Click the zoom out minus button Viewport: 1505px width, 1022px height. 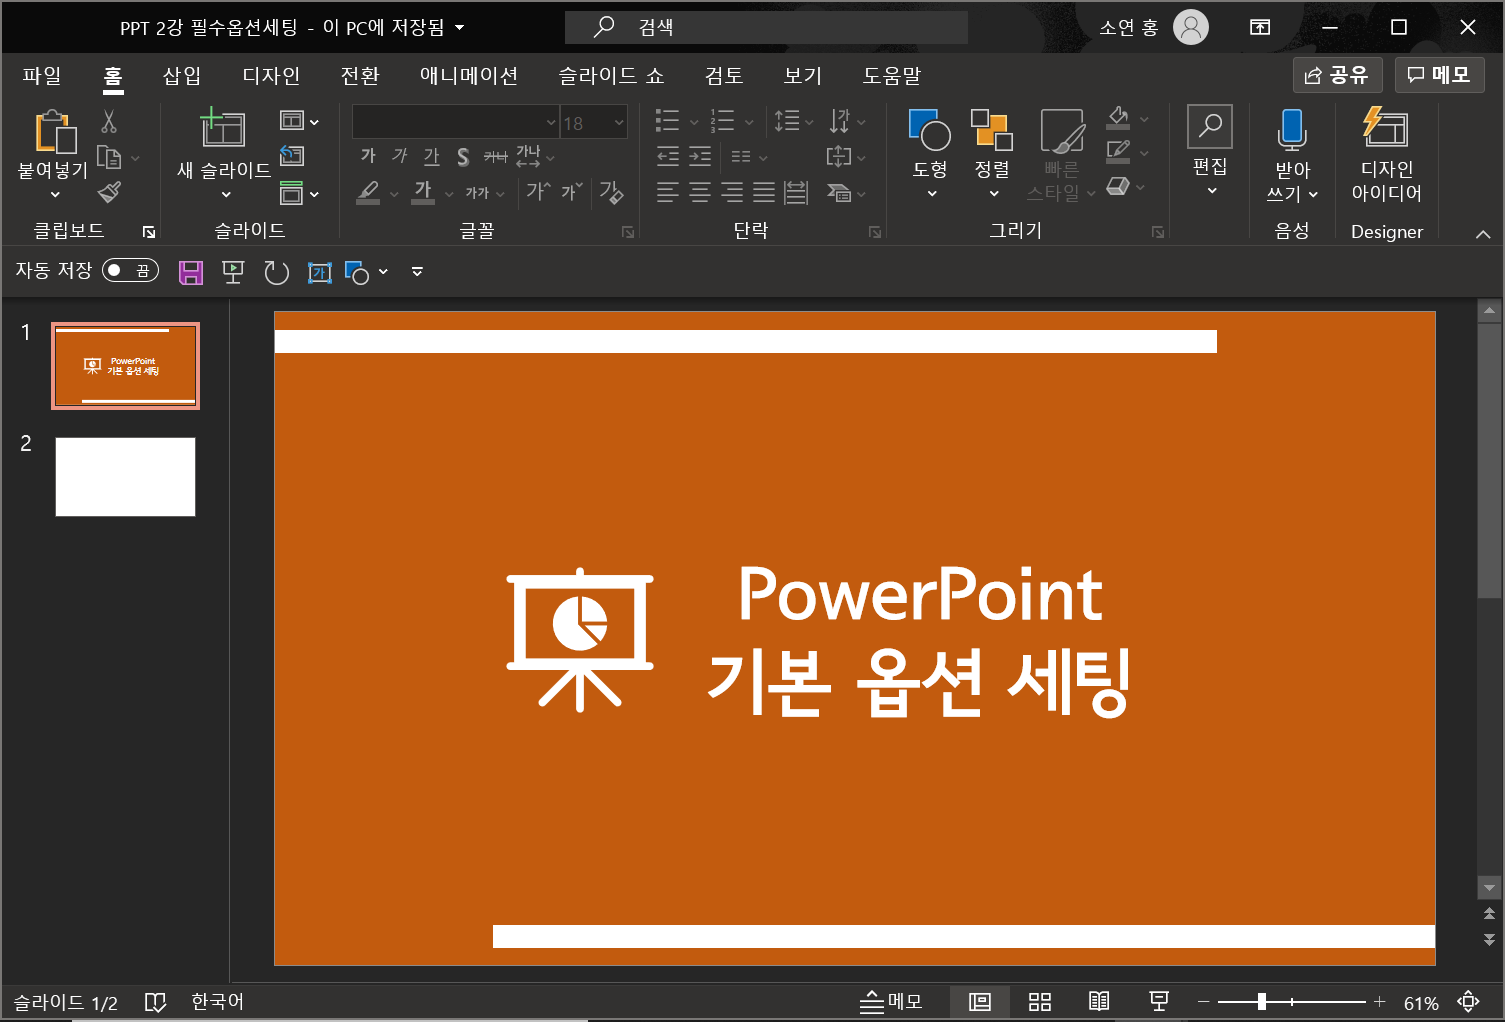1204,1001
